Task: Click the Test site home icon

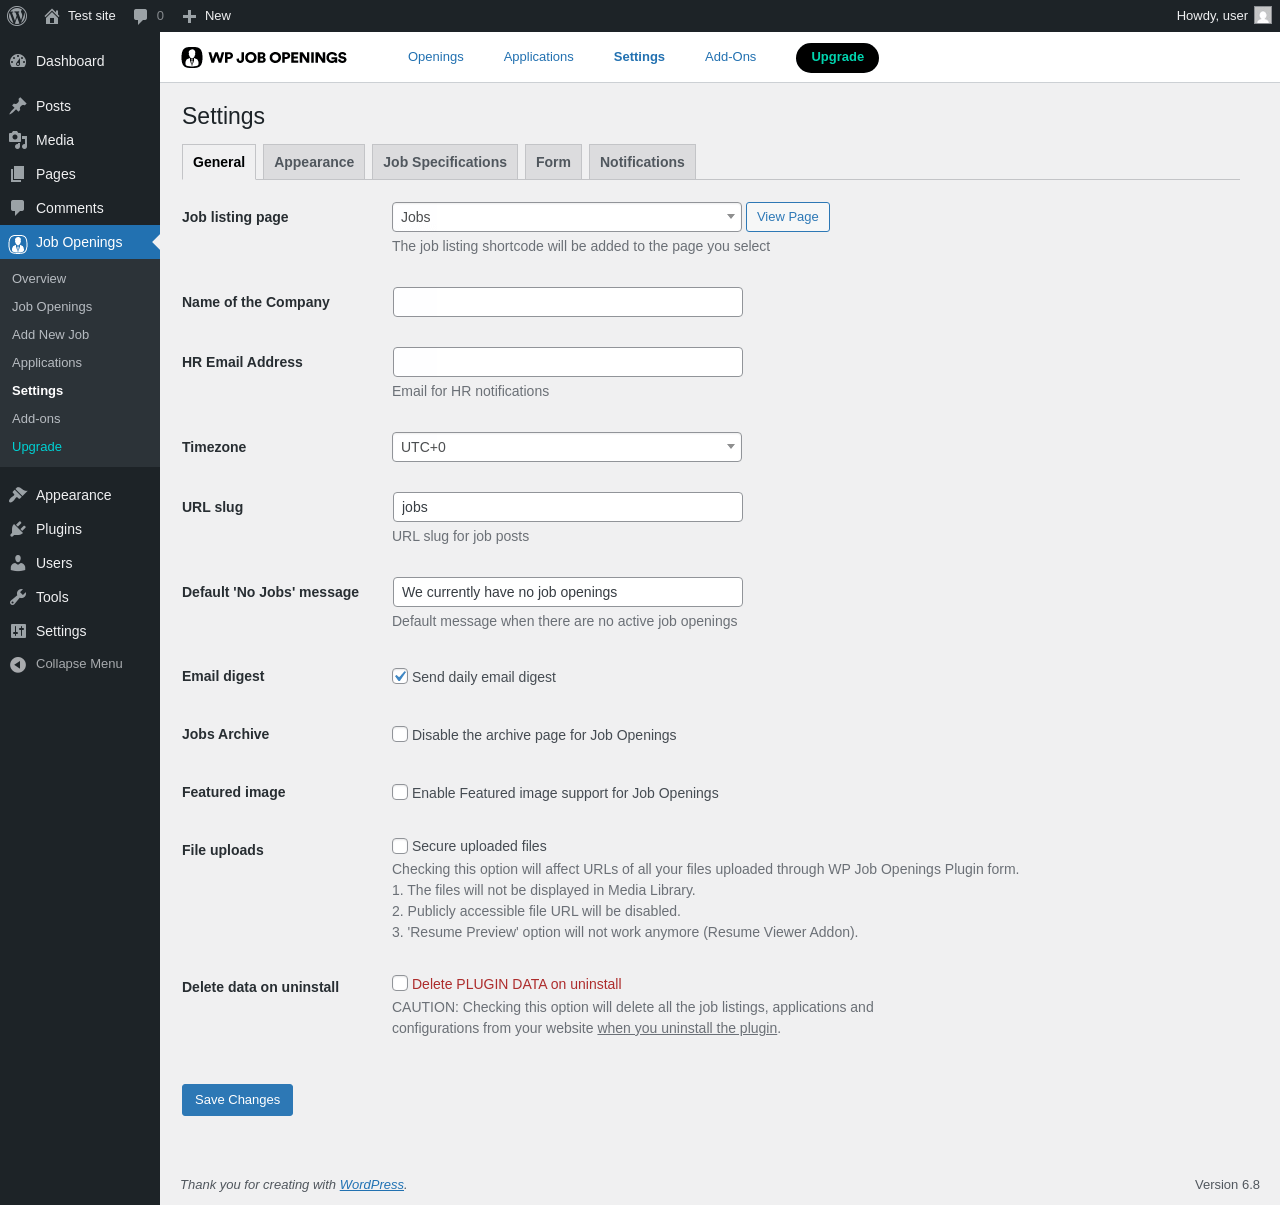Action: click(52, 16)
